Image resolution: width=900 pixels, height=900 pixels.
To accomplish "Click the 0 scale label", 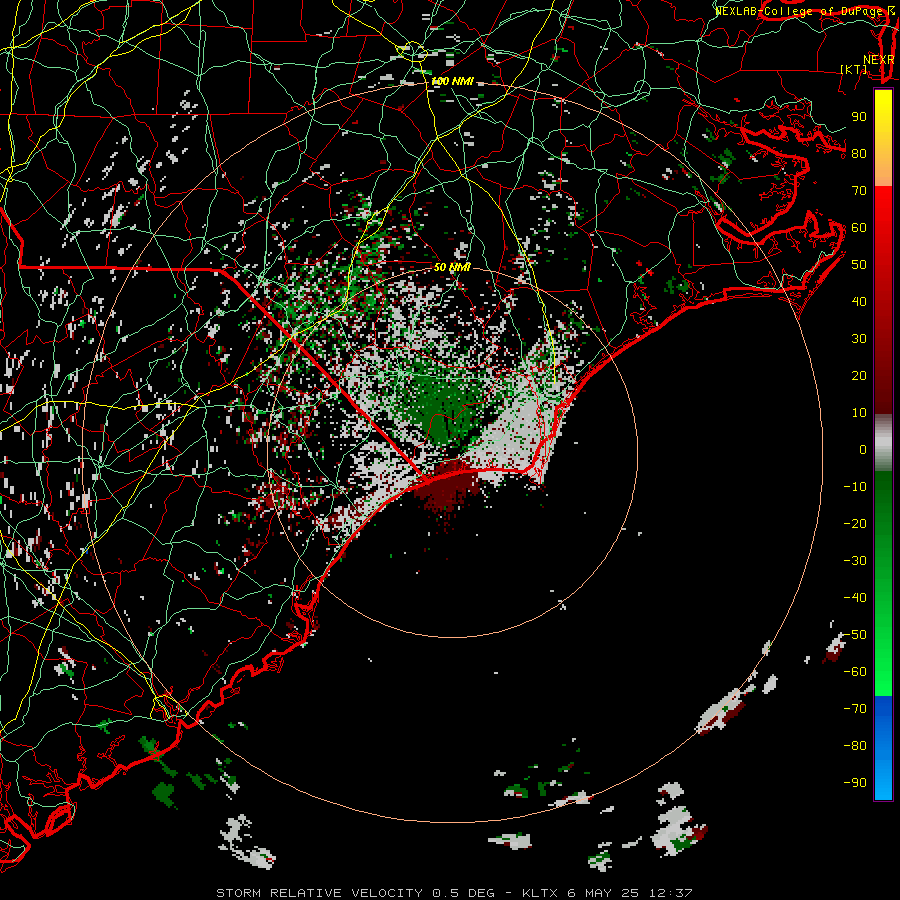I will [863, 450].
